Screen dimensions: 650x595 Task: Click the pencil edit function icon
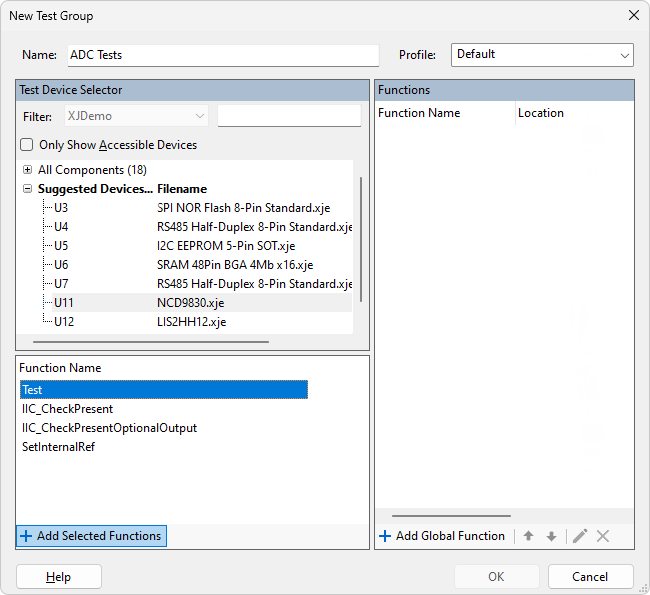579,536
